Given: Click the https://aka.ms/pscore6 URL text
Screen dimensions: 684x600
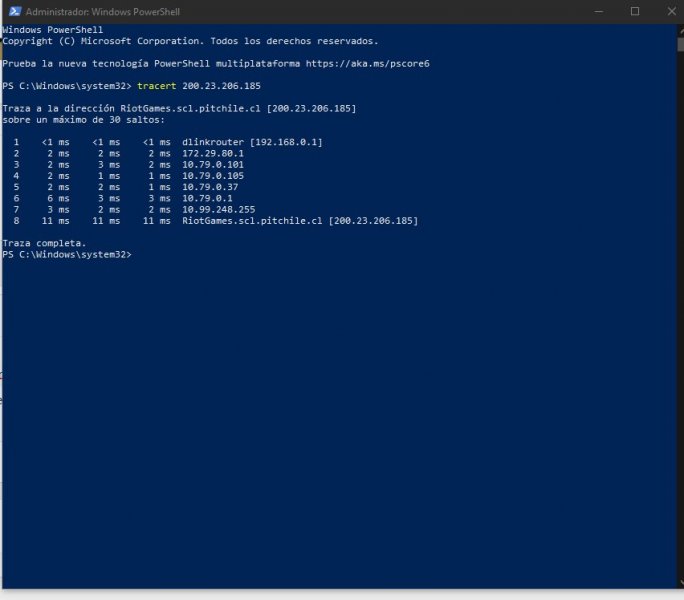Looking at the screenshot, I should pyautogui.click(x=367, y=64).
